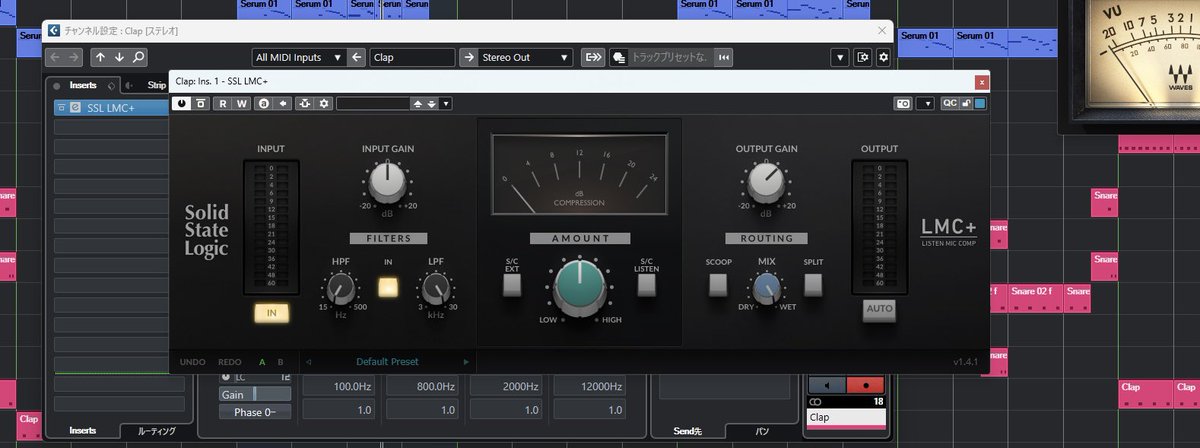Select the Strip tab
The image size is (1200, 448).
click(x=156, y=85)
